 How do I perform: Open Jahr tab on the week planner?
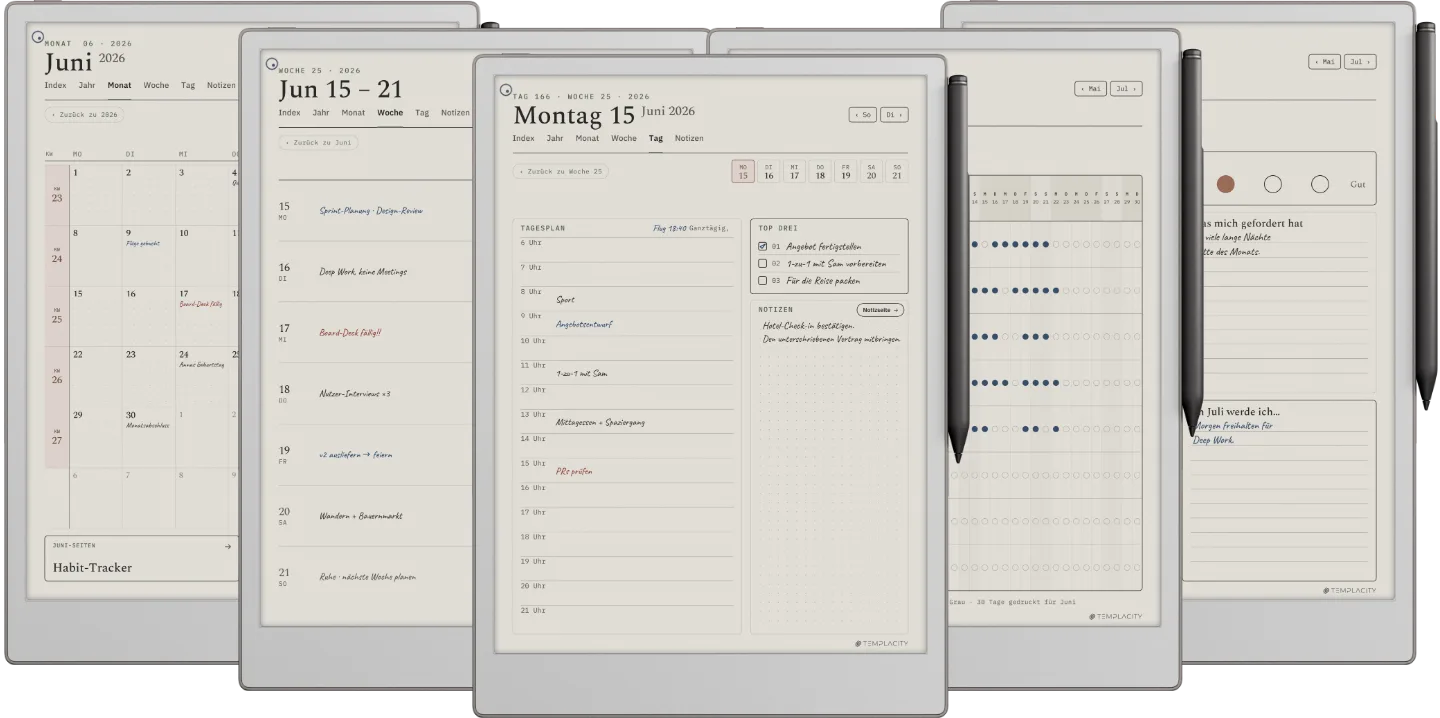(x=321, y=113)
